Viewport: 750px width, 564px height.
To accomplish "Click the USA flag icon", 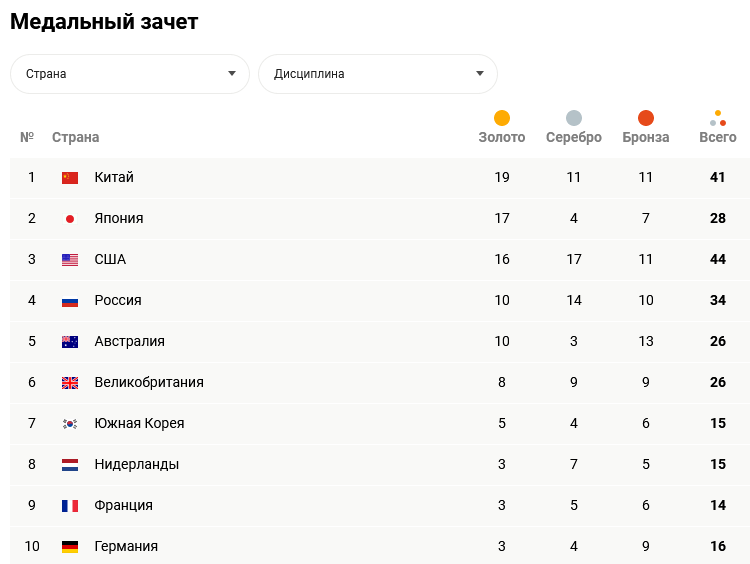I will coord(70,260).
